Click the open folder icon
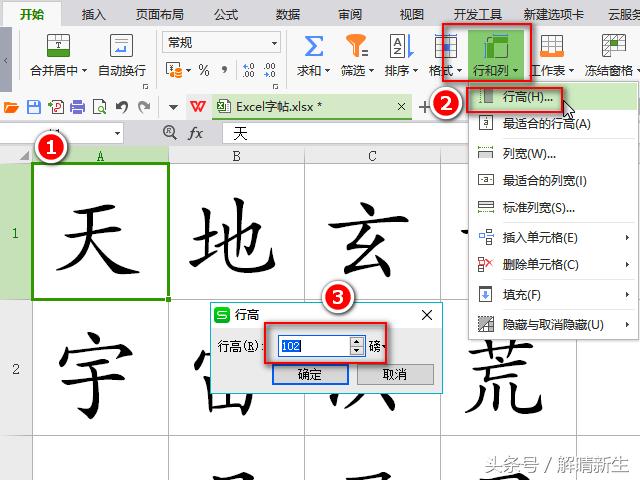 click(x=11, y=107)
